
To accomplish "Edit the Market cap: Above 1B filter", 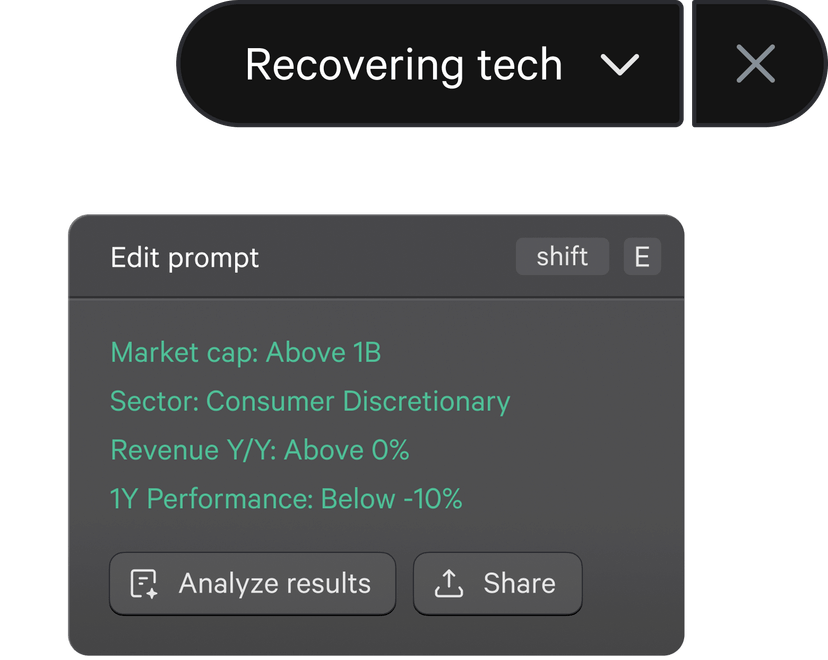I will 245,353.
